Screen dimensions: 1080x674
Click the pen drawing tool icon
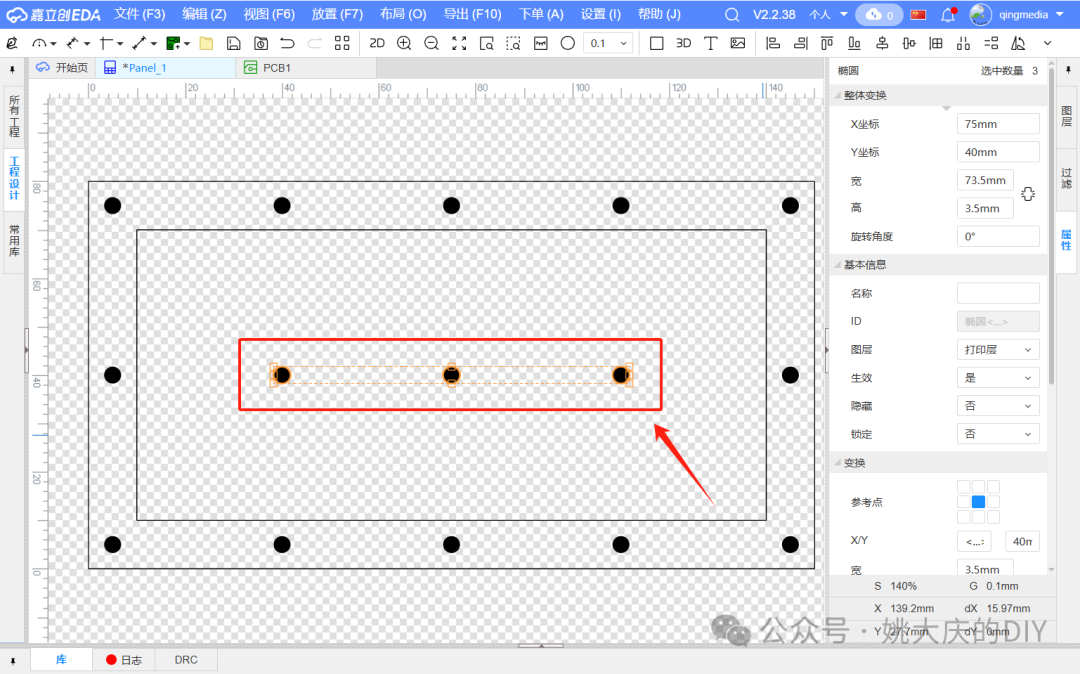click(x=12, y=43)
